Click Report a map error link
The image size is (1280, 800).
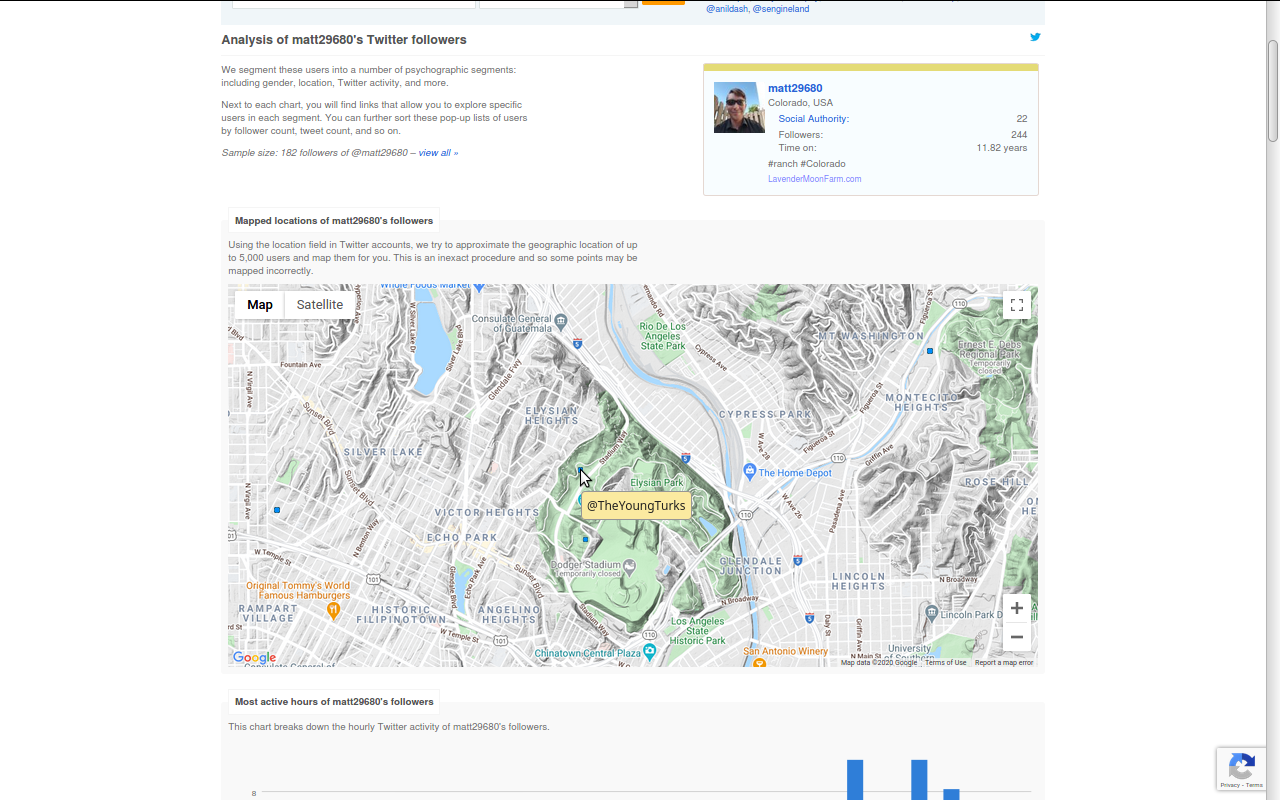coord(1004,662)
